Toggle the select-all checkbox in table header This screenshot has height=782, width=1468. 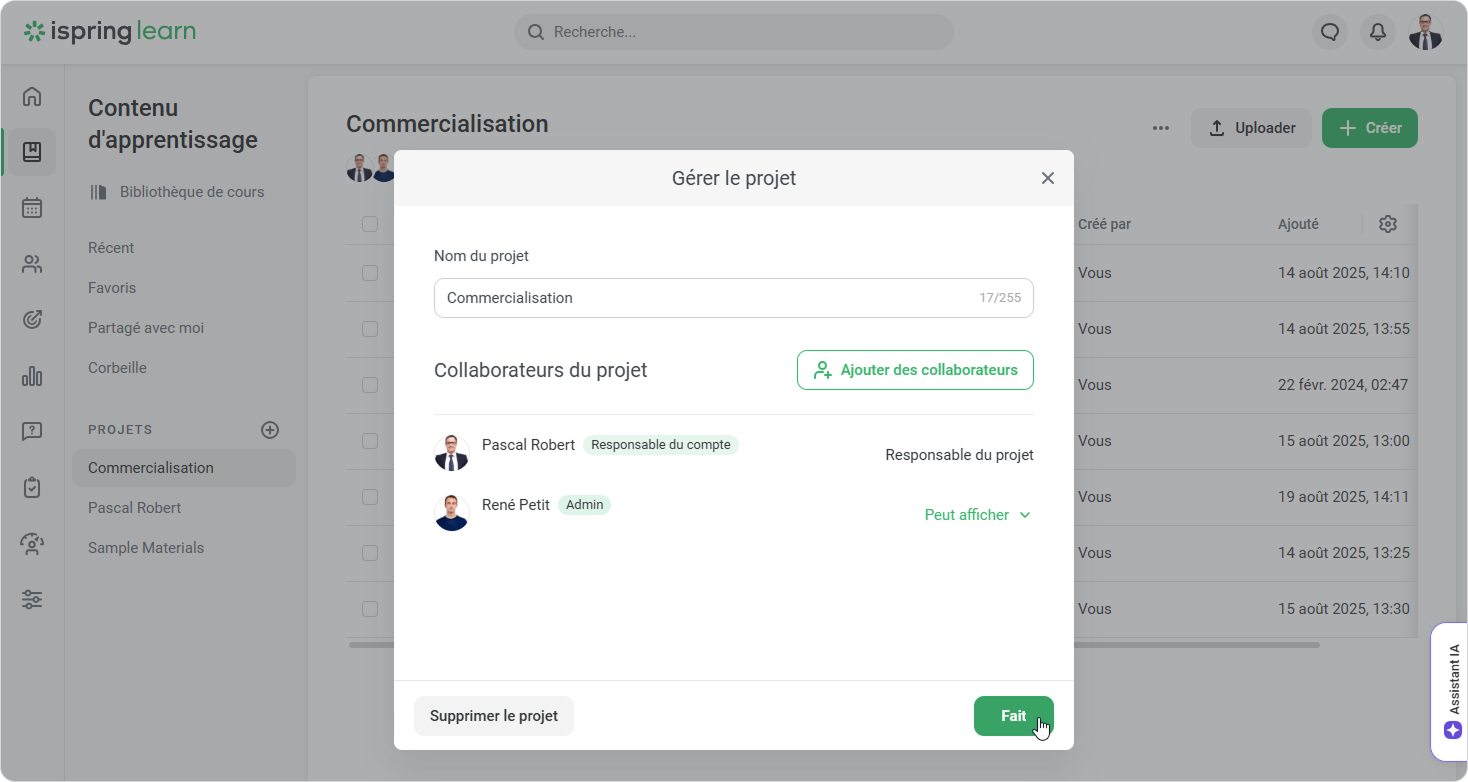coord(370,224)
